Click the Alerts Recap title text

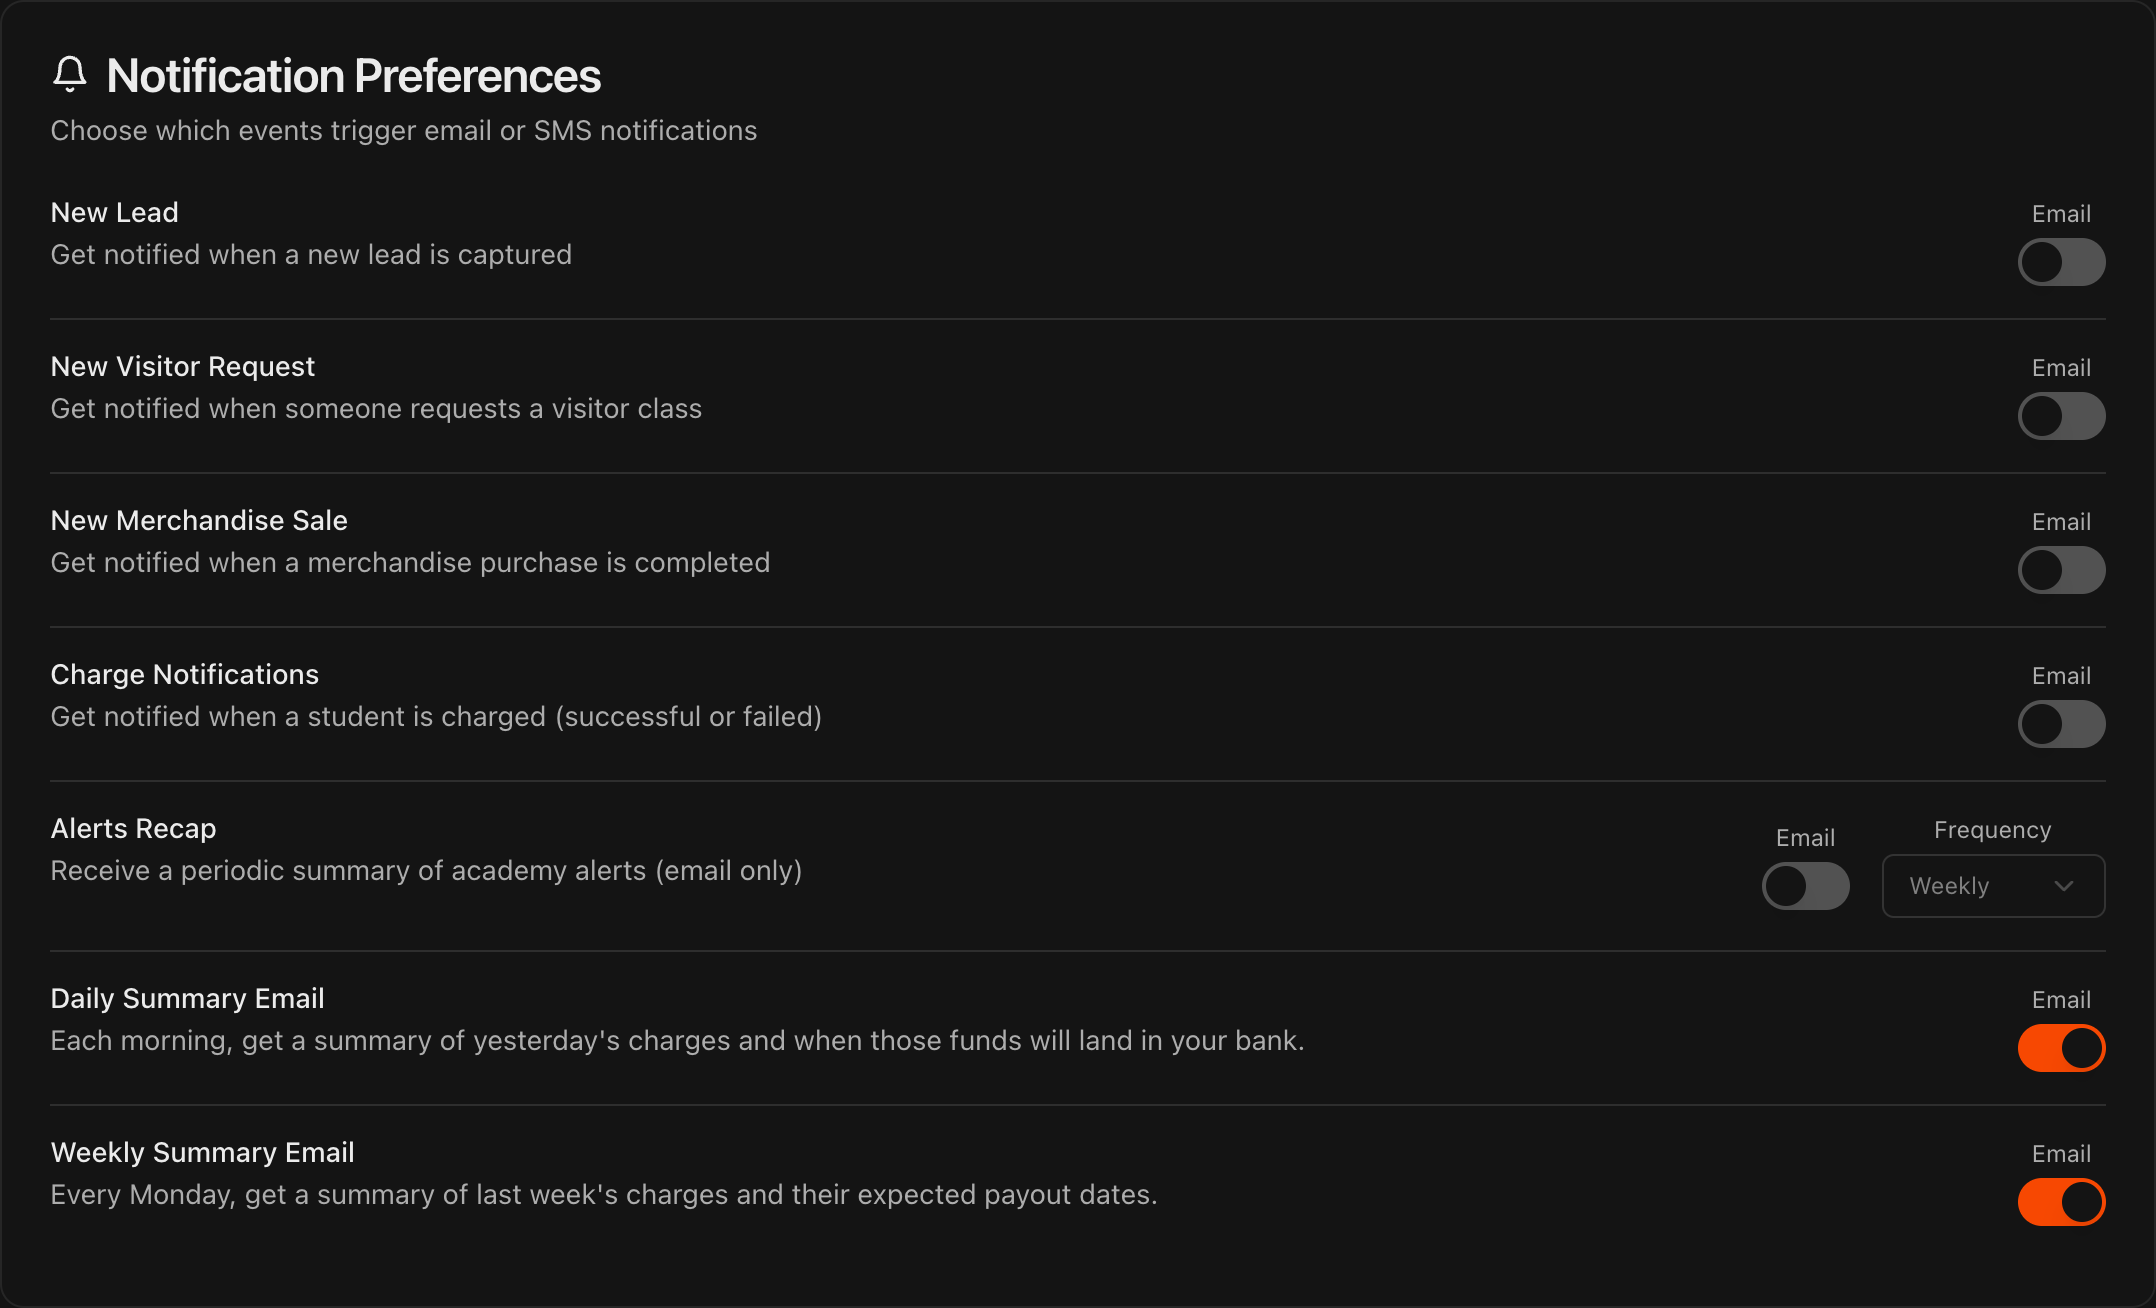(134, 828)
